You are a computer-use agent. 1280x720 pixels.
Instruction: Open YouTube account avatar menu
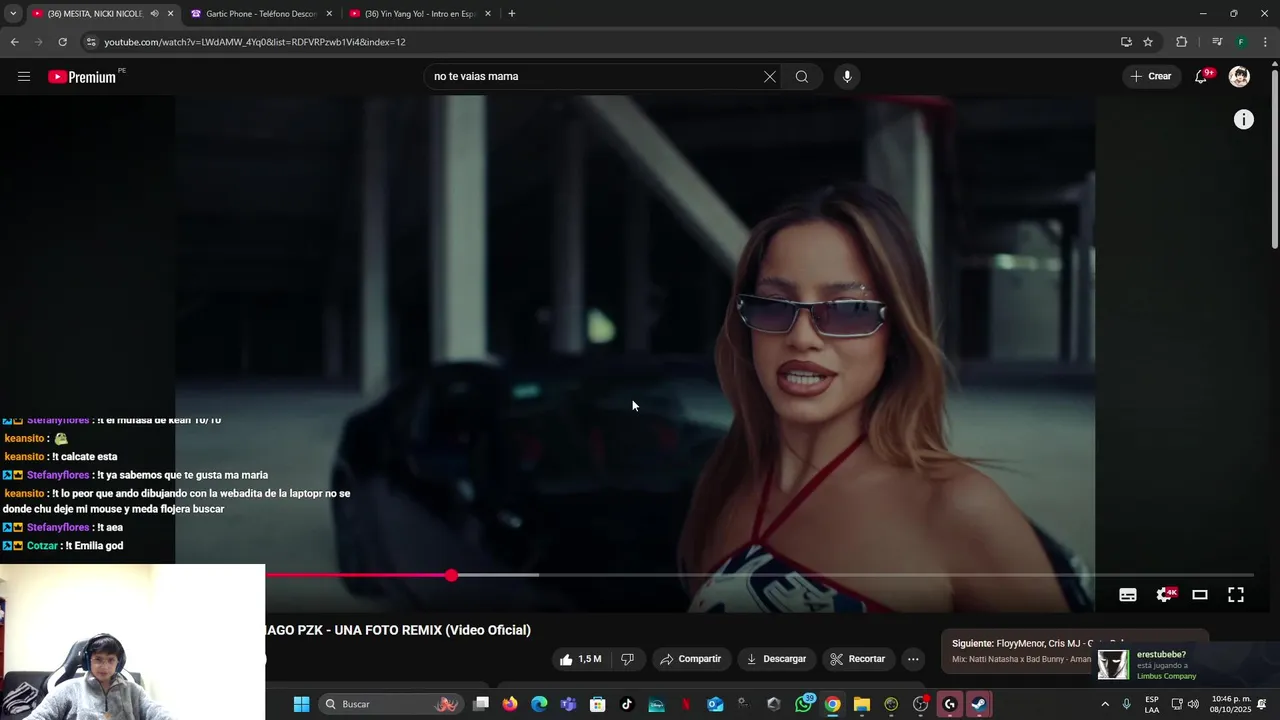(x=1239, y=76)
